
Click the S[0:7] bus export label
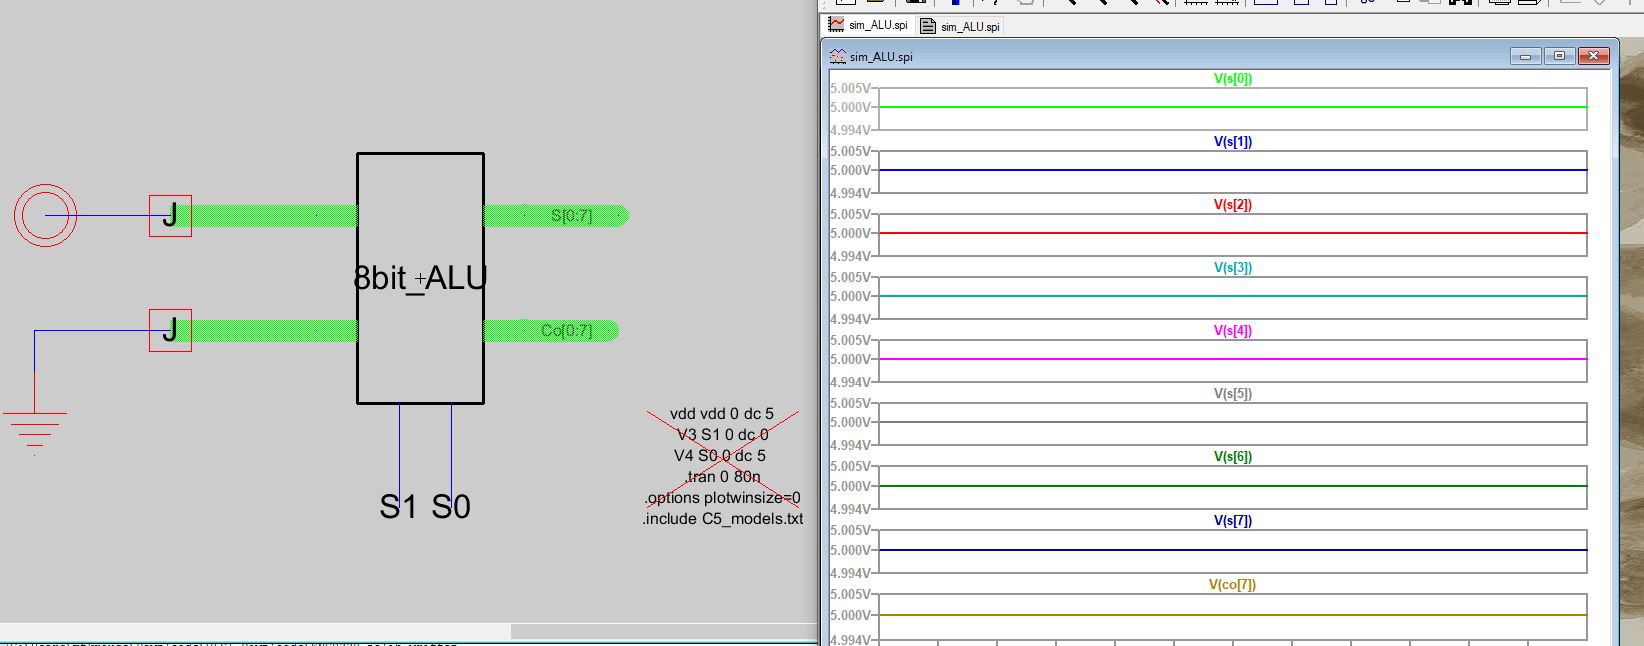pyautogui.click(x=571, y=215)
